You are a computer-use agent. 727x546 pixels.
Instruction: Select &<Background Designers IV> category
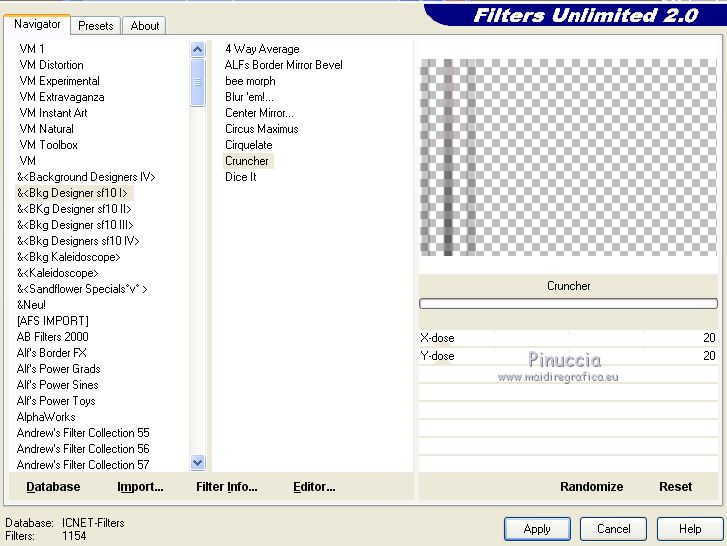(x=86, y=177)
